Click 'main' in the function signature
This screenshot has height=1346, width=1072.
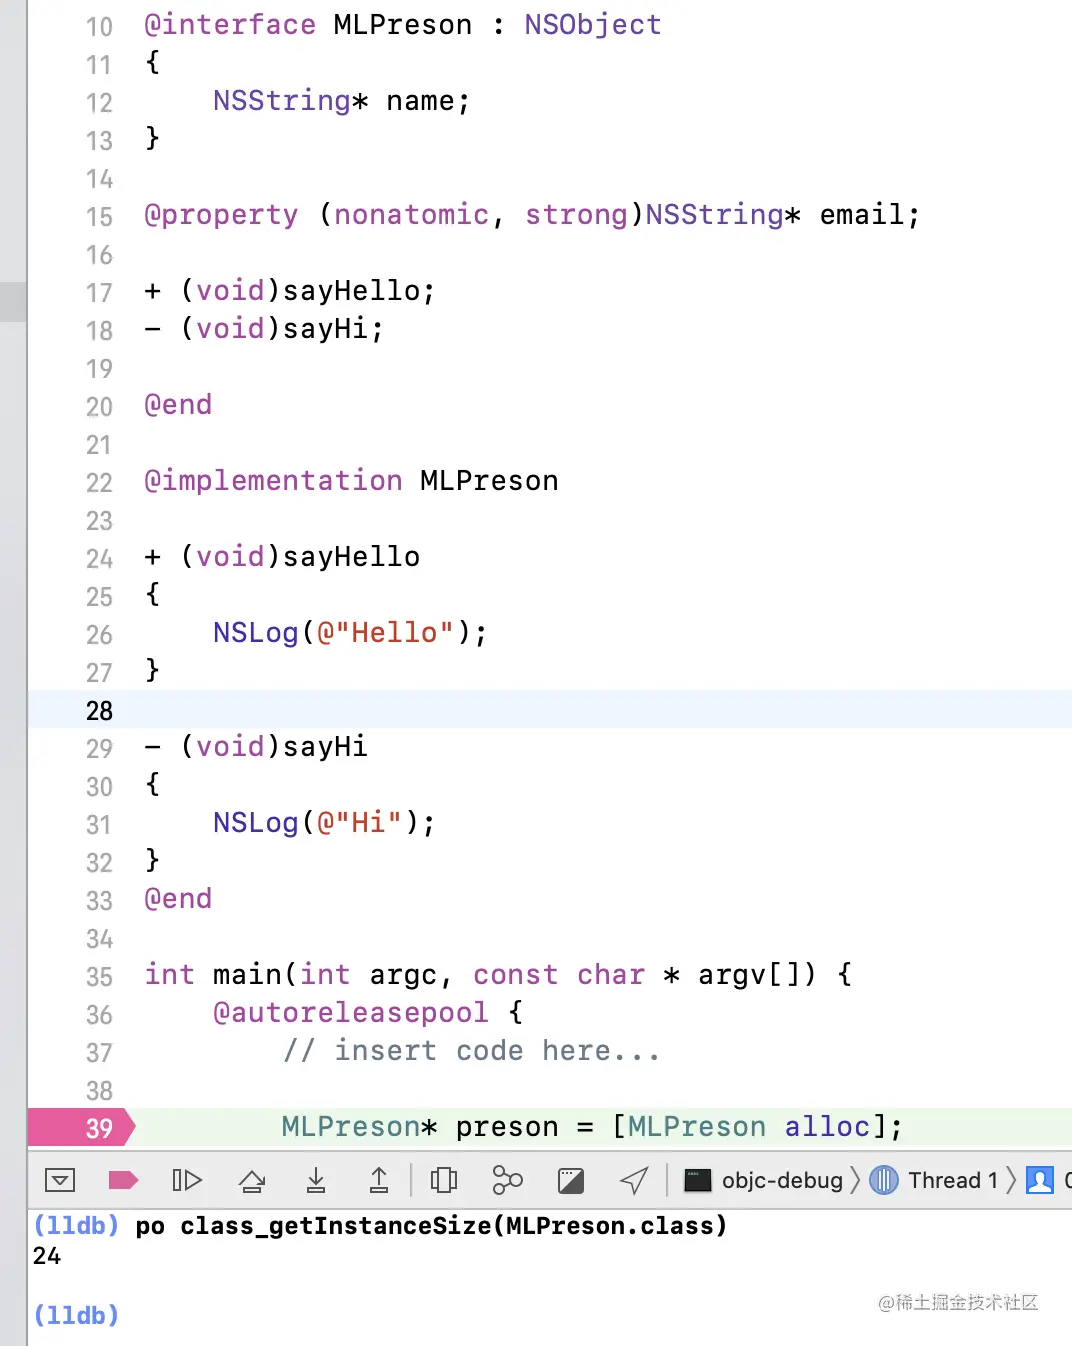(x=247, y=975)
